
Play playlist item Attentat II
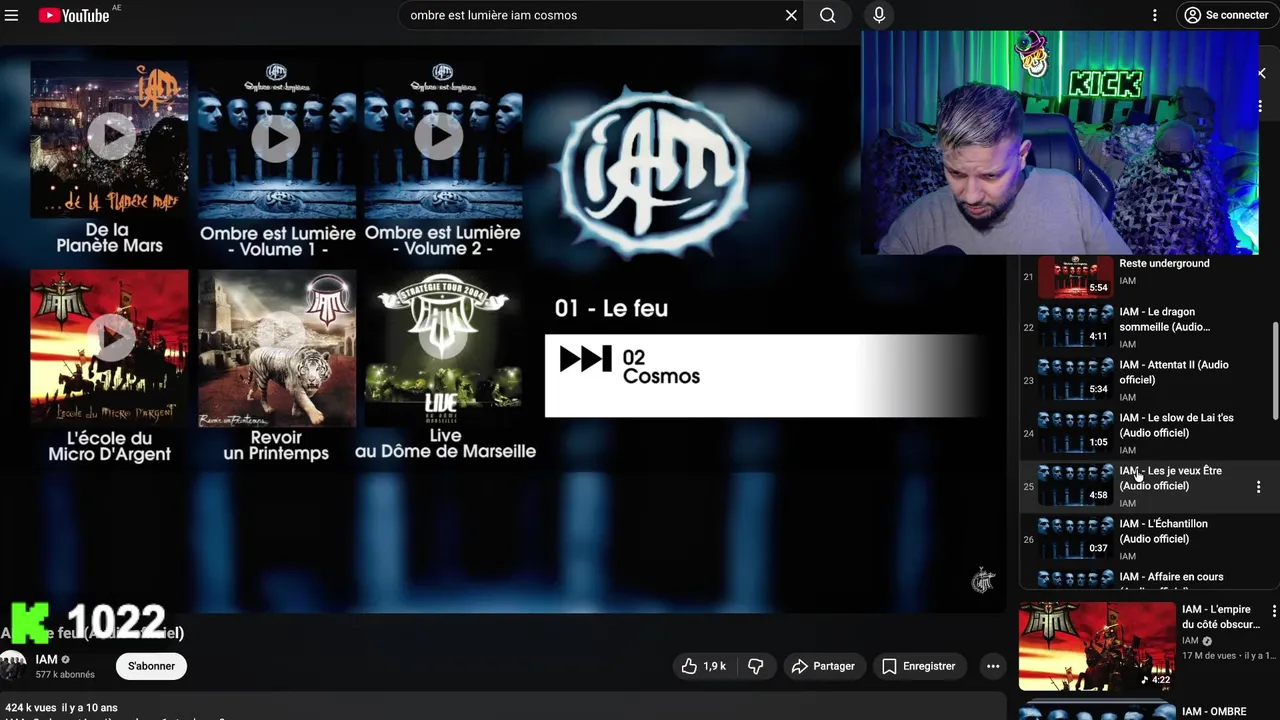click(x=1145, y=379)
